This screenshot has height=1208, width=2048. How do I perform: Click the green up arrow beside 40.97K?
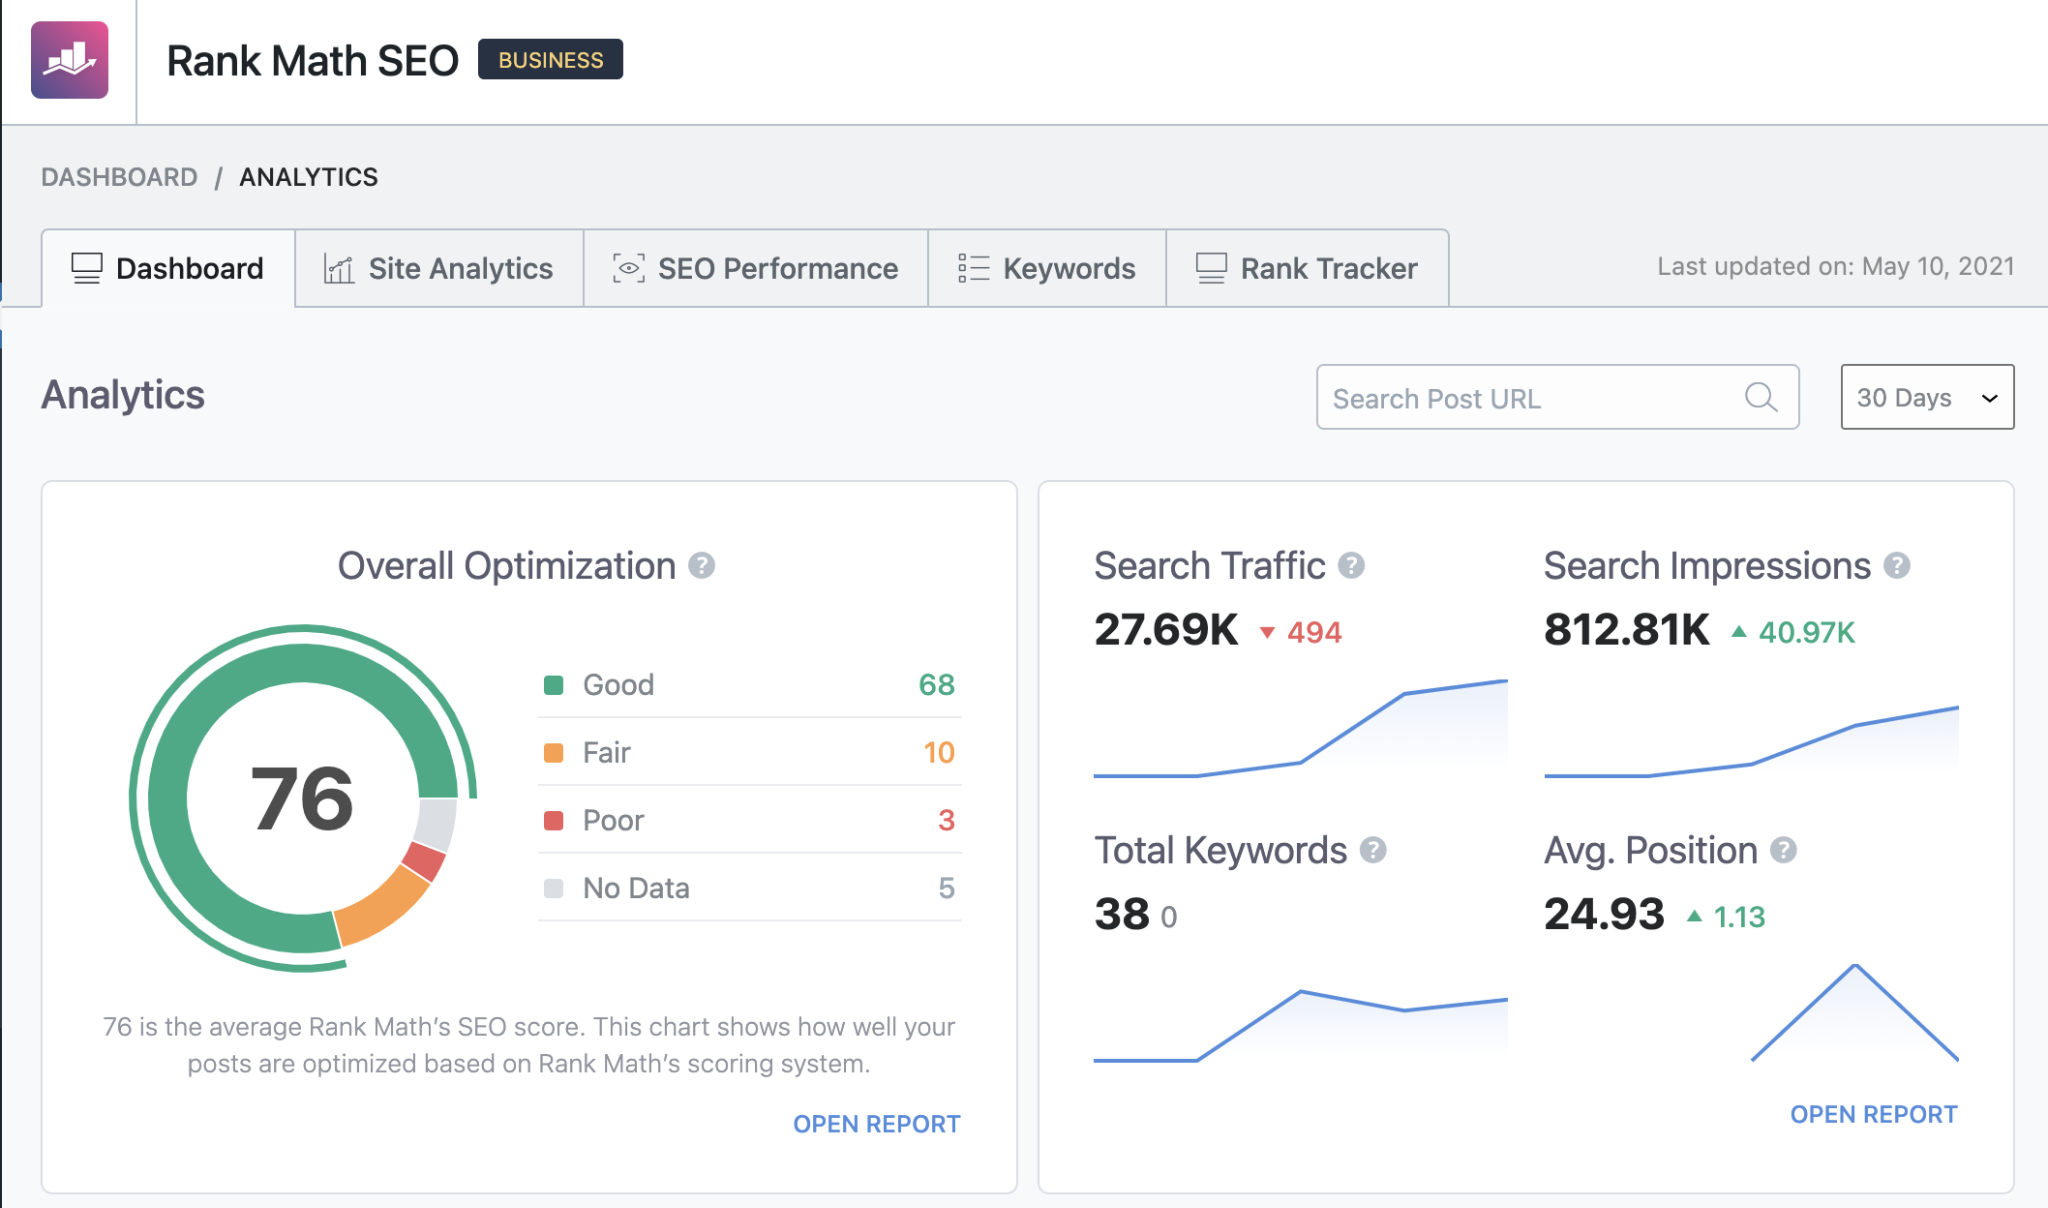pyautogui.click(x=1739, y=631)
